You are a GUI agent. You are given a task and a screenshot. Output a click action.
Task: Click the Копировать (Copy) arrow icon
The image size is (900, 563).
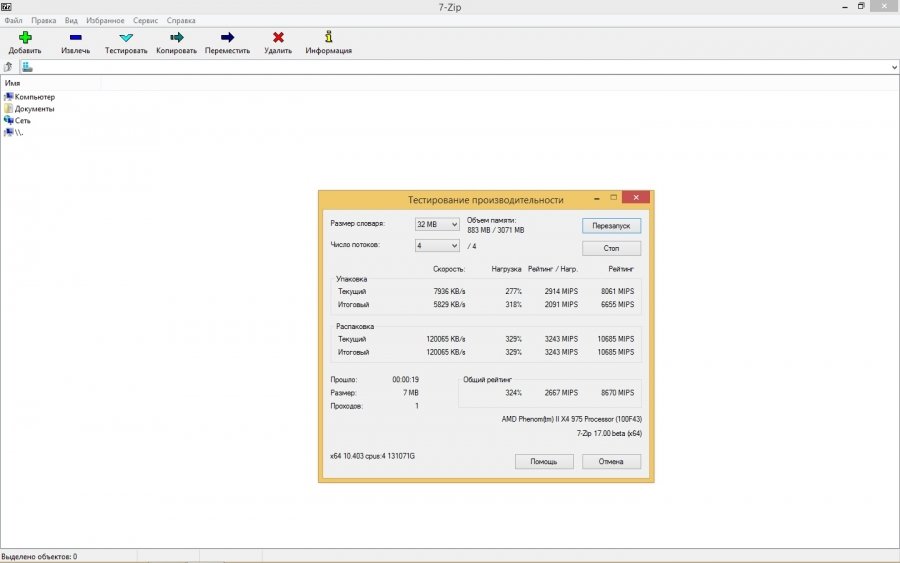click(x=176, y=37)
